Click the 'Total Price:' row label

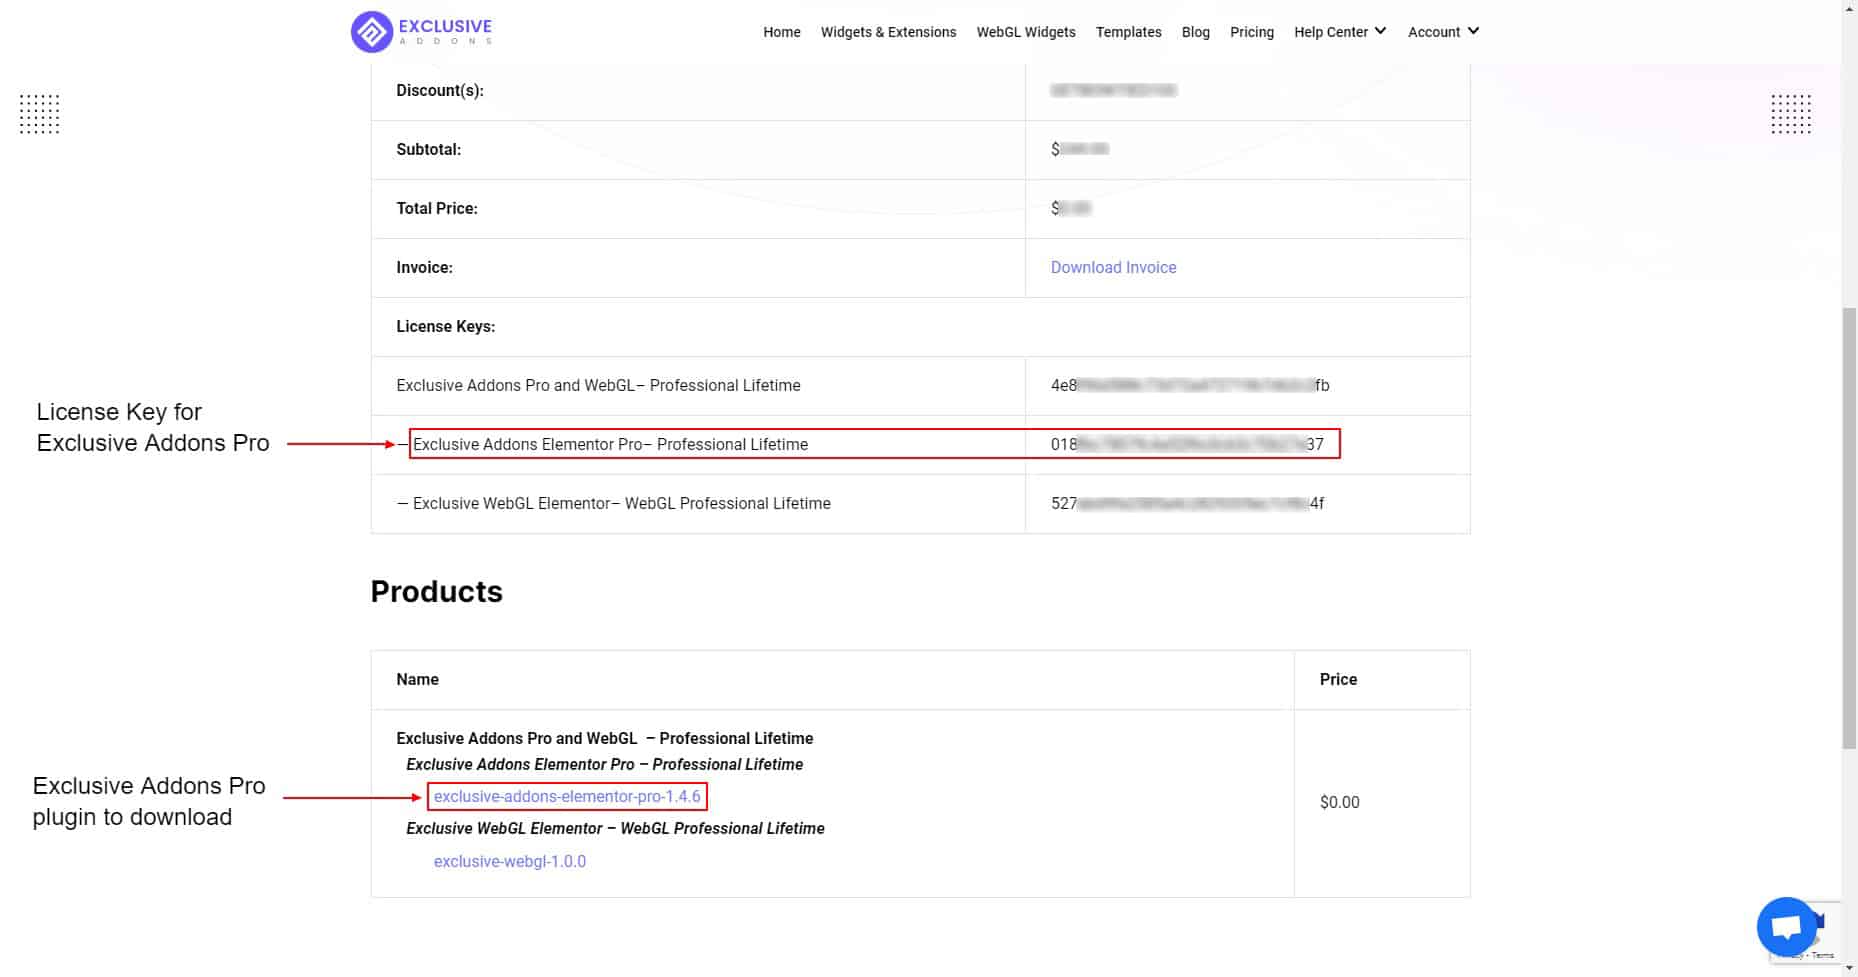[x=437, y=208]
